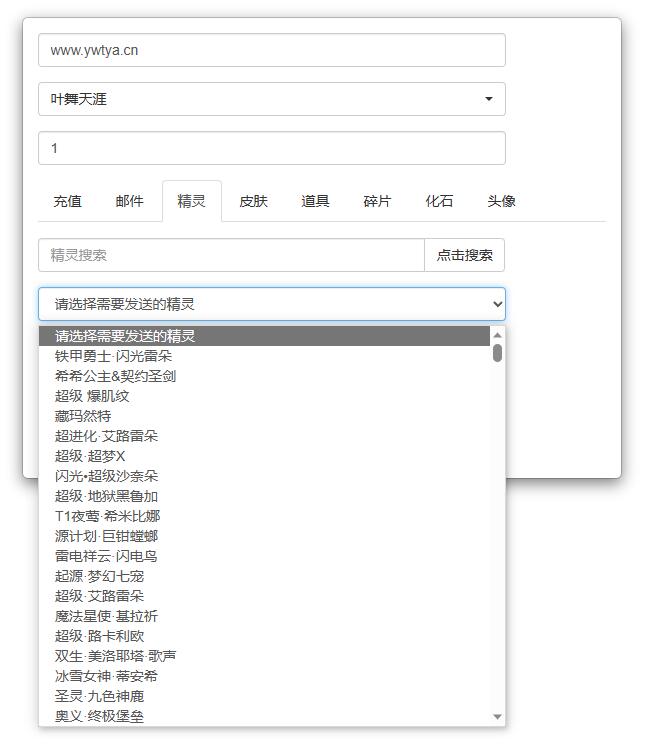
Task: Click the chevron on the 精灵 select box
Action: coord(498,304)
